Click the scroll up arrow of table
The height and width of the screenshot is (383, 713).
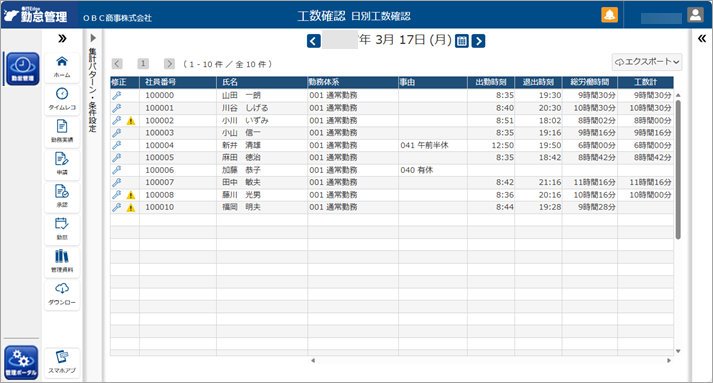[678, 95]
